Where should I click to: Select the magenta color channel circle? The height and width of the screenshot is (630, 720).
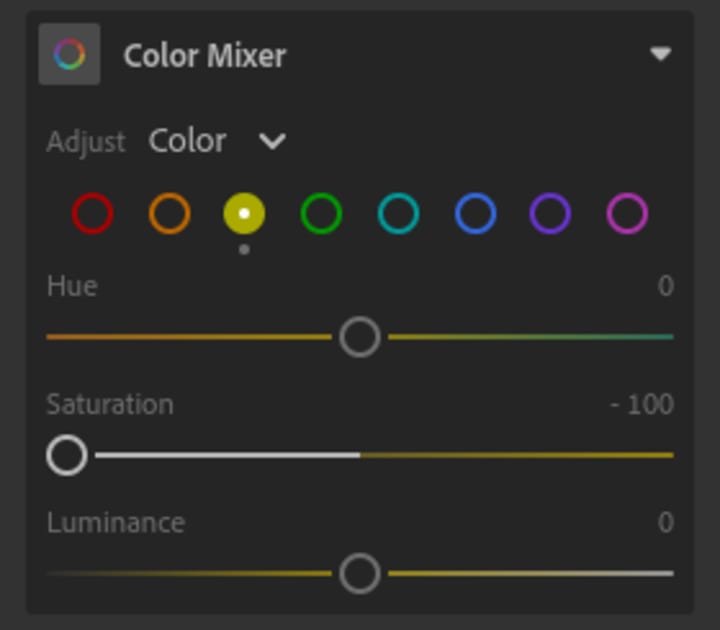pos(627,214)
